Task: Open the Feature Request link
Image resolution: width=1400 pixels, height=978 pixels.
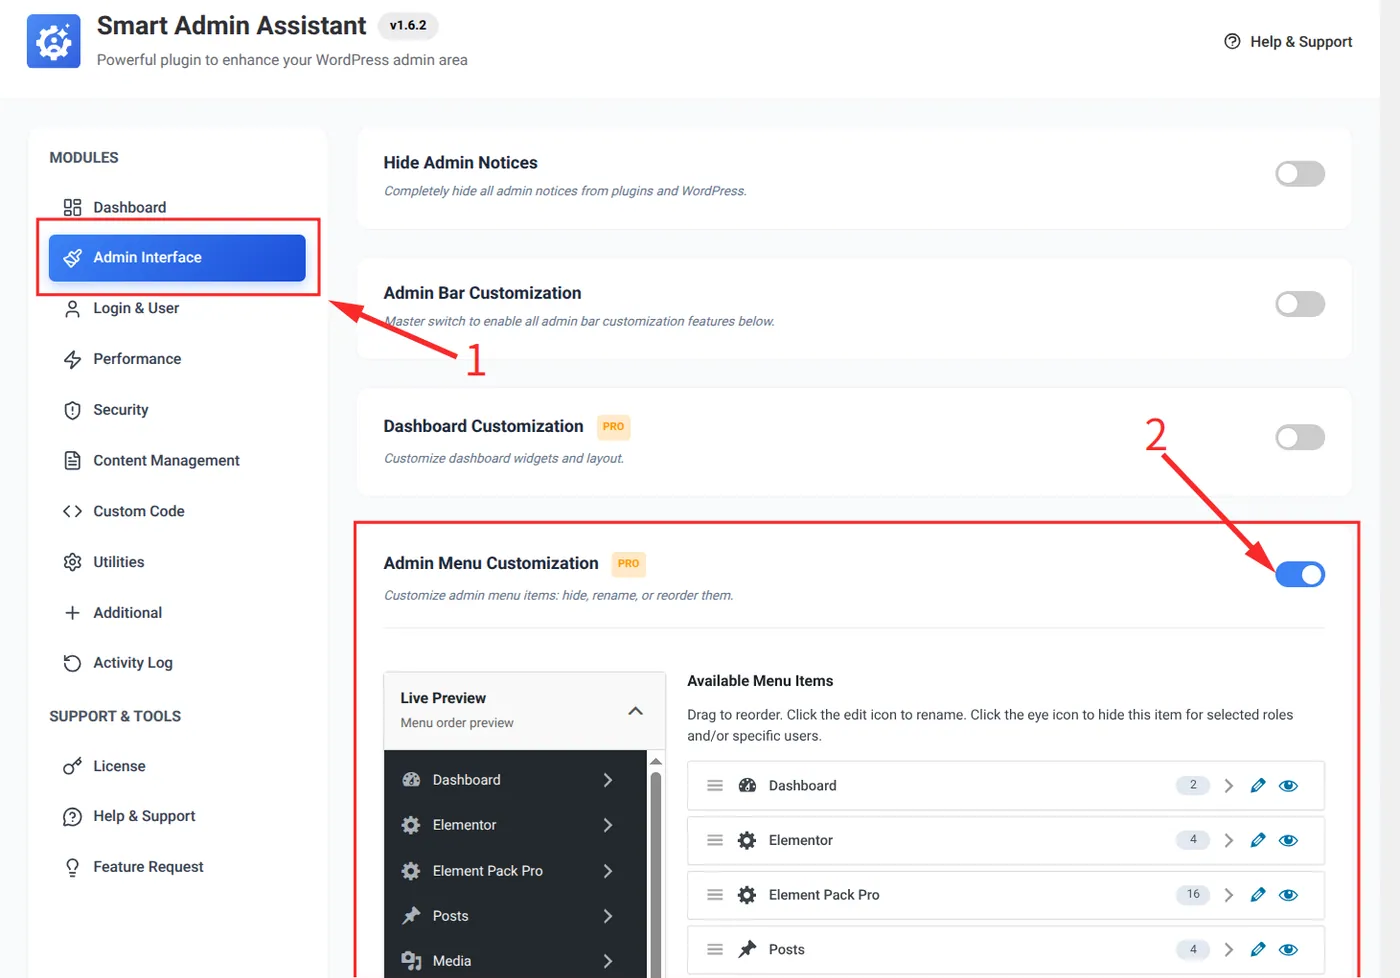Action: 177,867
